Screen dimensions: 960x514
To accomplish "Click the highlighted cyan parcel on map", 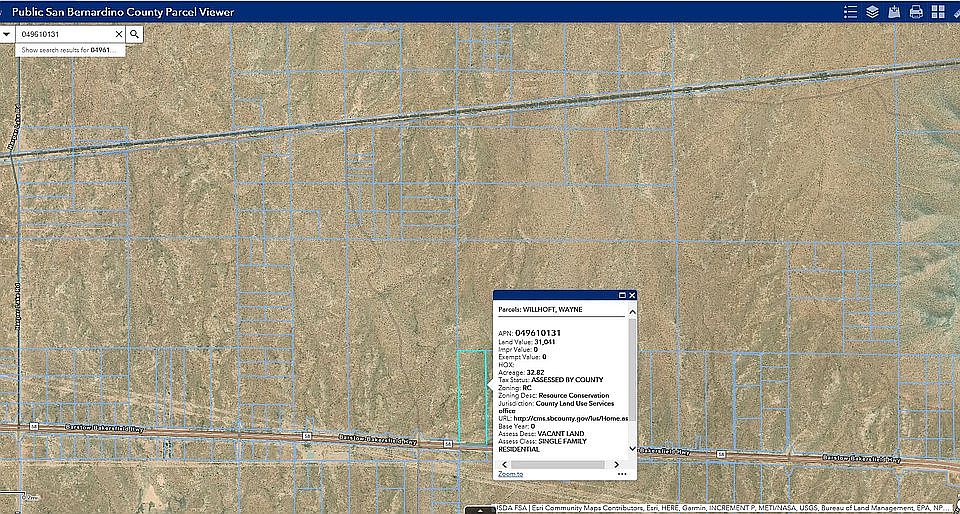I will tap(471, 397).
